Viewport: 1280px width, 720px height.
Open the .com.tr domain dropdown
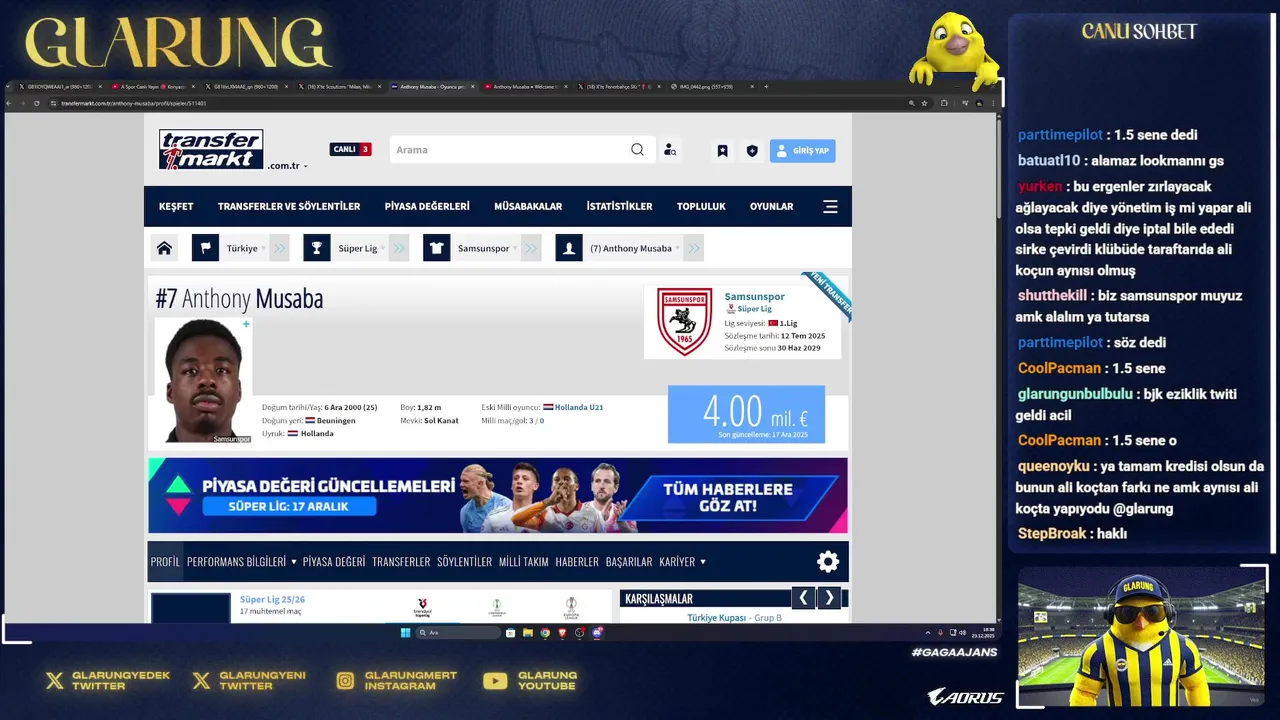pyautogui.click(x=288, y=166)
